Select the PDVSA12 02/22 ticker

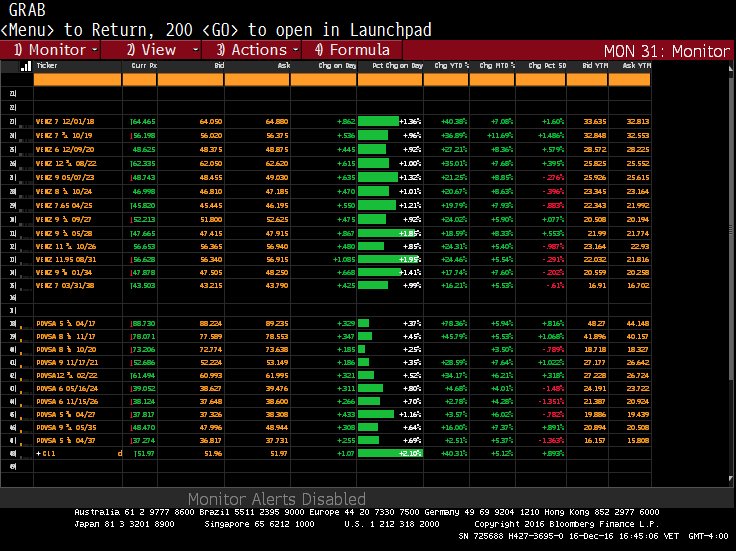click(67, 375)
